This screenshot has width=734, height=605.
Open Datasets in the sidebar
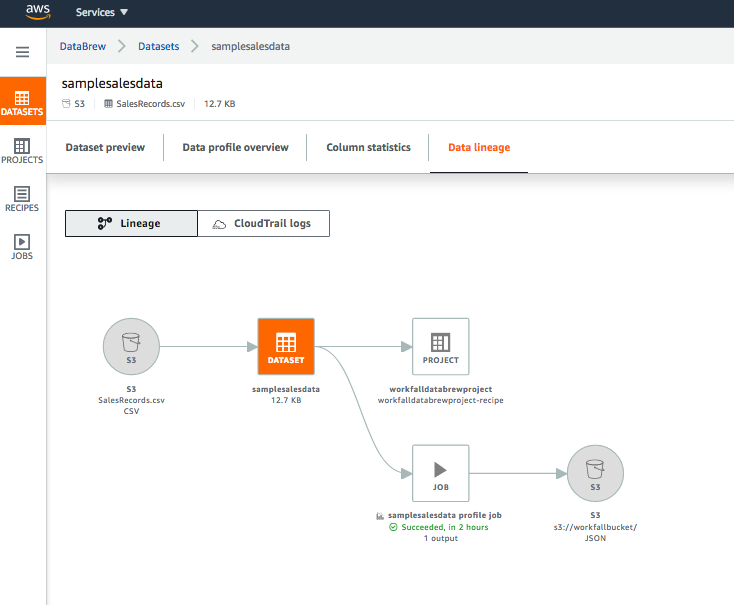(x=22, y=102)
